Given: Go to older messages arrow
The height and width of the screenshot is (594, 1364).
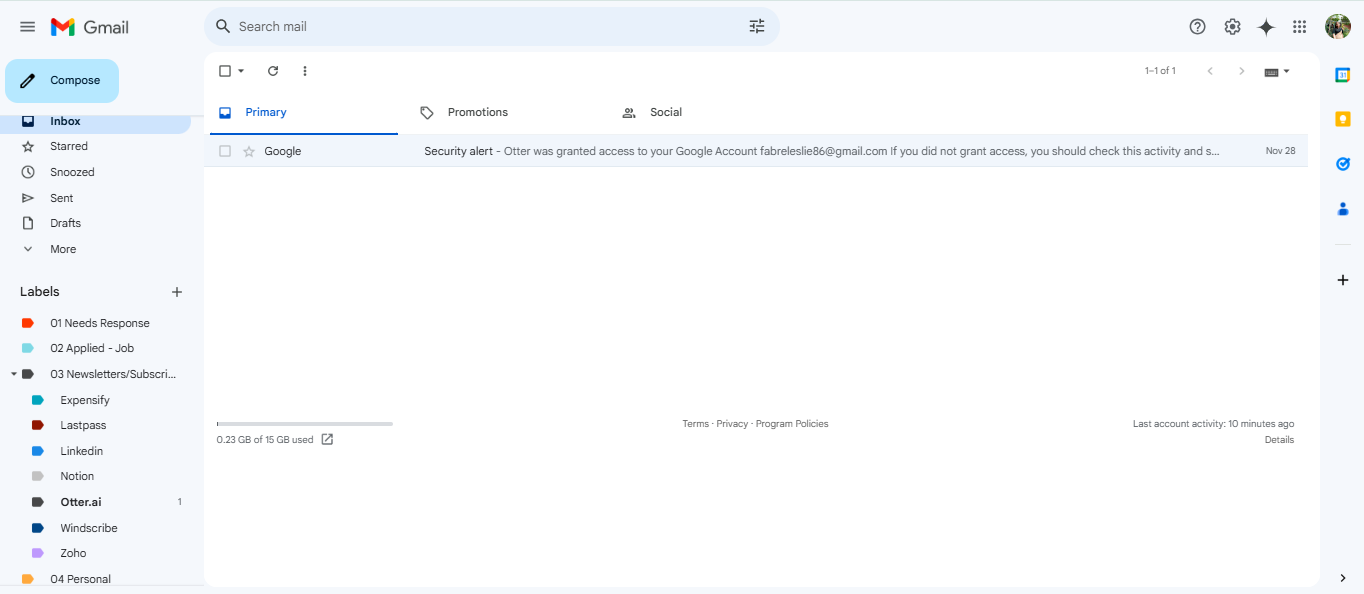Looking at the screenshot, I should coord(1242,71).
